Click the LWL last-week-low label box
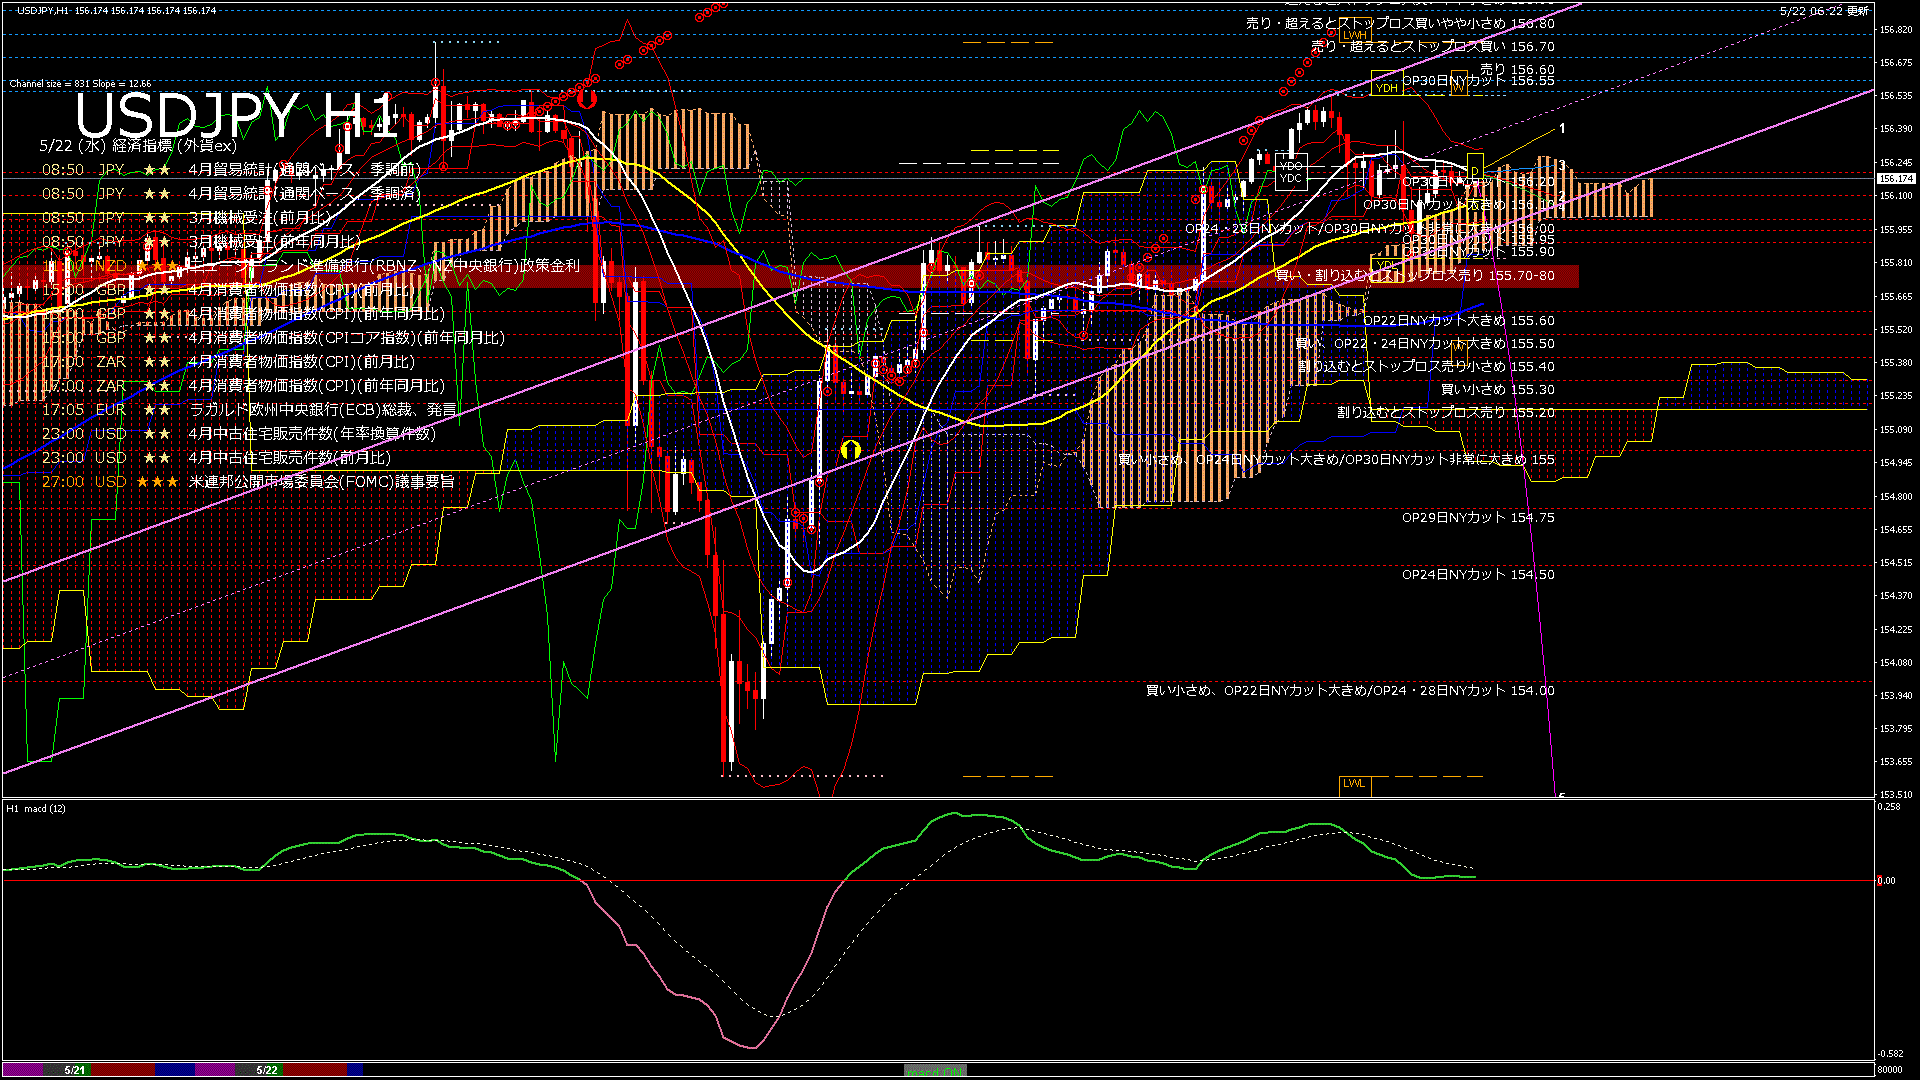Viewport: 1920px width, 1080px height. [x=1354, y=784]
